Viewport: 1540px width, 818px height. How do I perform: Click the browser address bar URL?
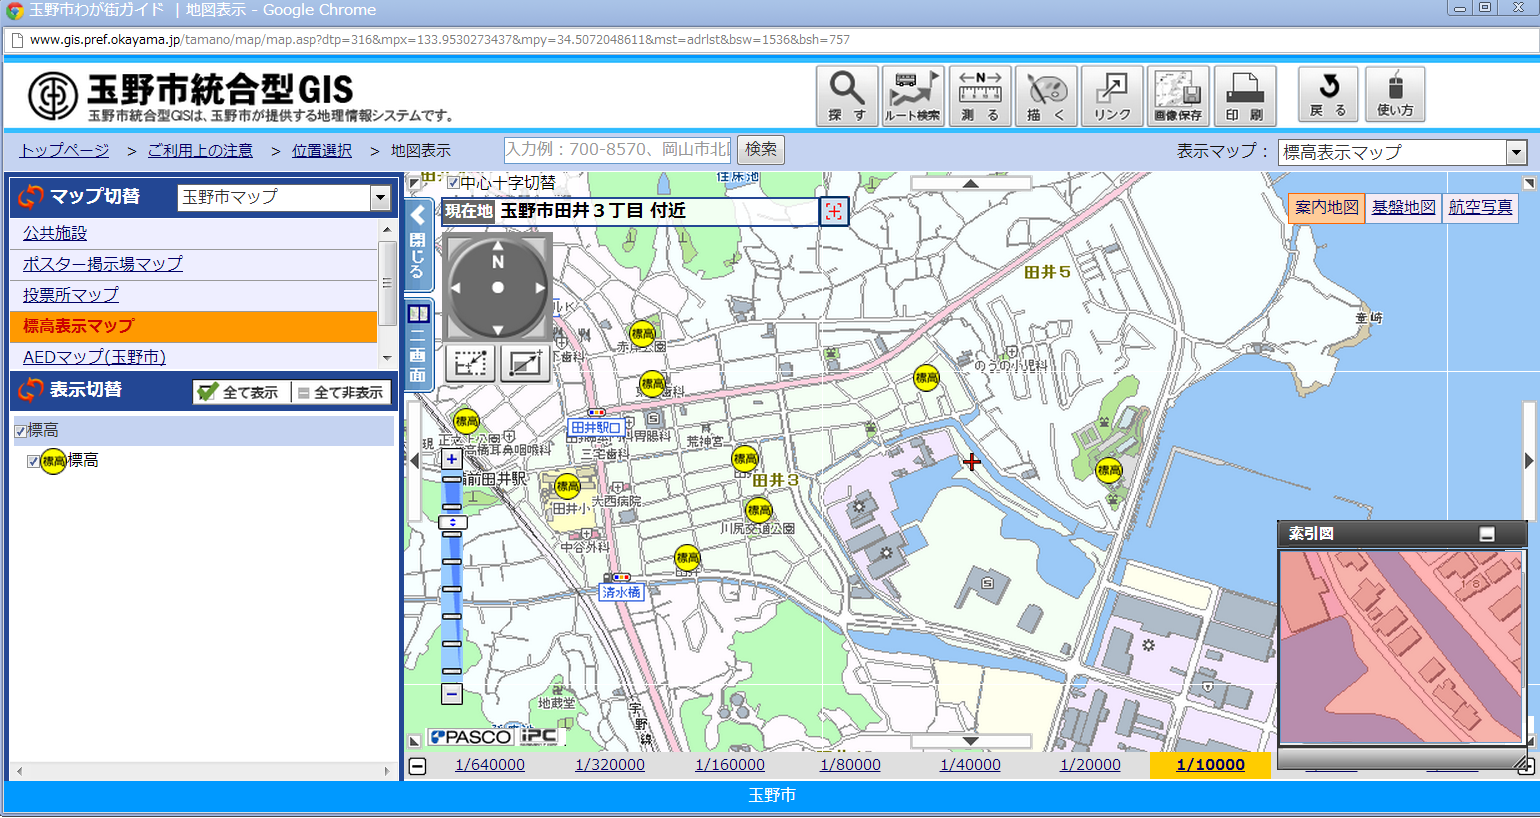click(x=440, y=40)
